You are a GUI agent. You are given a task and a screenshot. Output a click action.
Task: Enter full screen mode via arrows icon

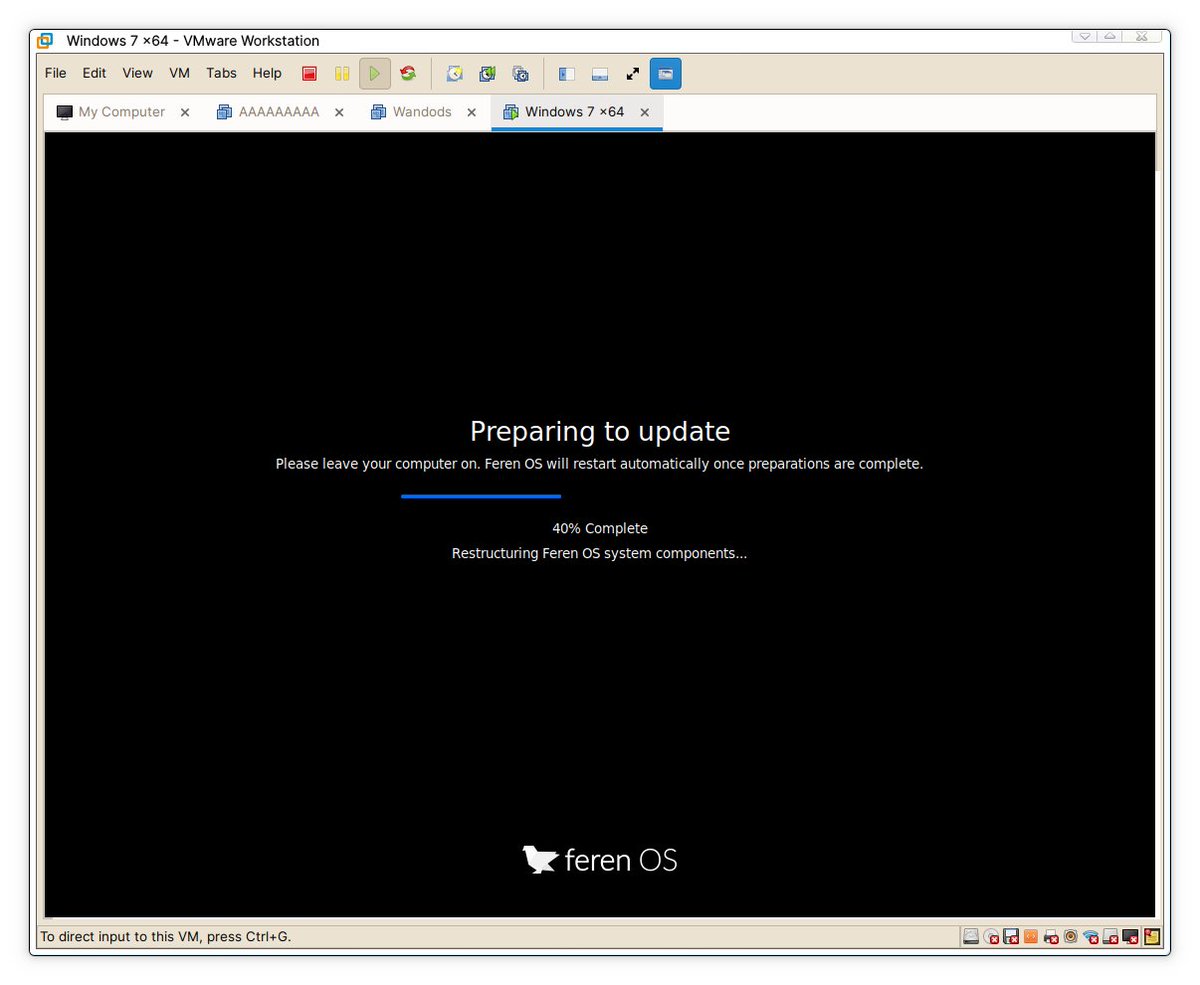(633, 74)
